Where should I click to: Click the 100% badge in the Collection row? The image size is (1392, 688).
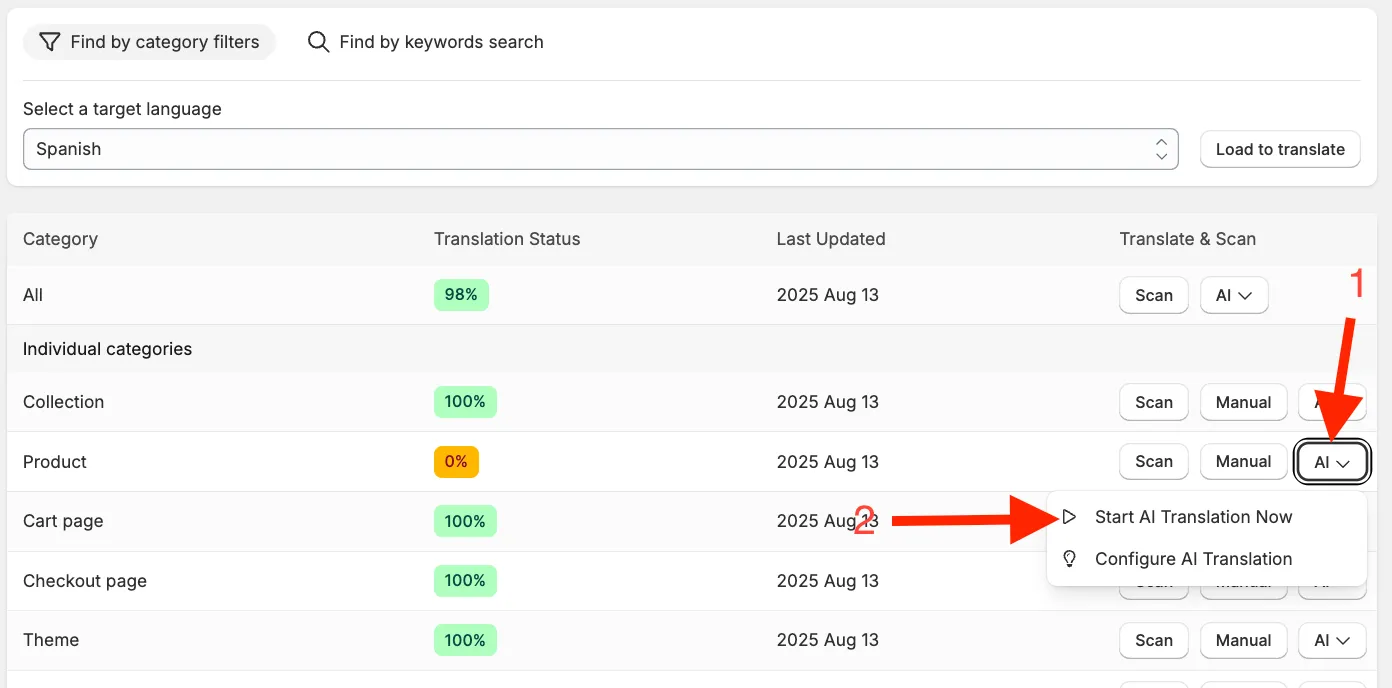(465, 402)
